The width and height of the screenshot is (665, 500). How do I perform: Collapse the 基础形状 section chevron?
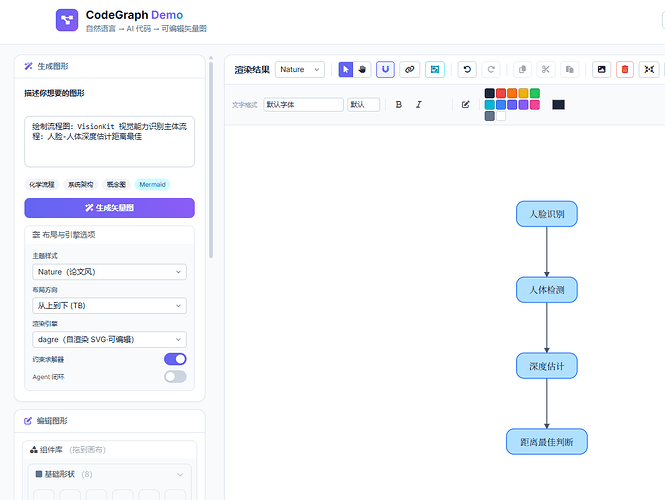click(180, 474)
